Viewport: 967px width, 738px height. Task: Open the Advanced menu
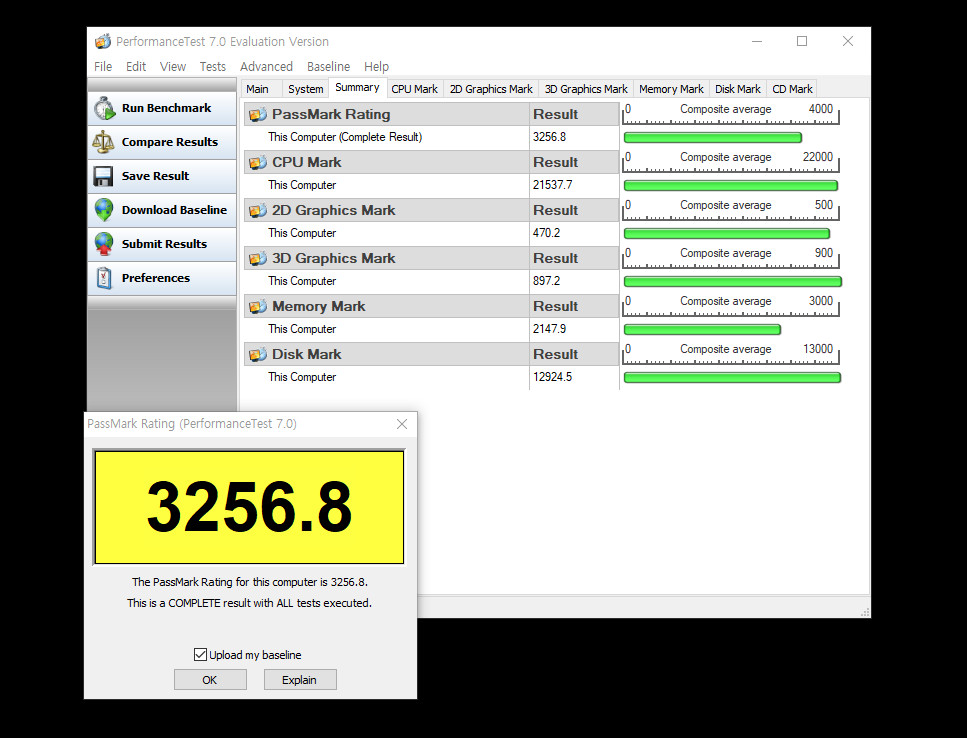tap(266, 67)
